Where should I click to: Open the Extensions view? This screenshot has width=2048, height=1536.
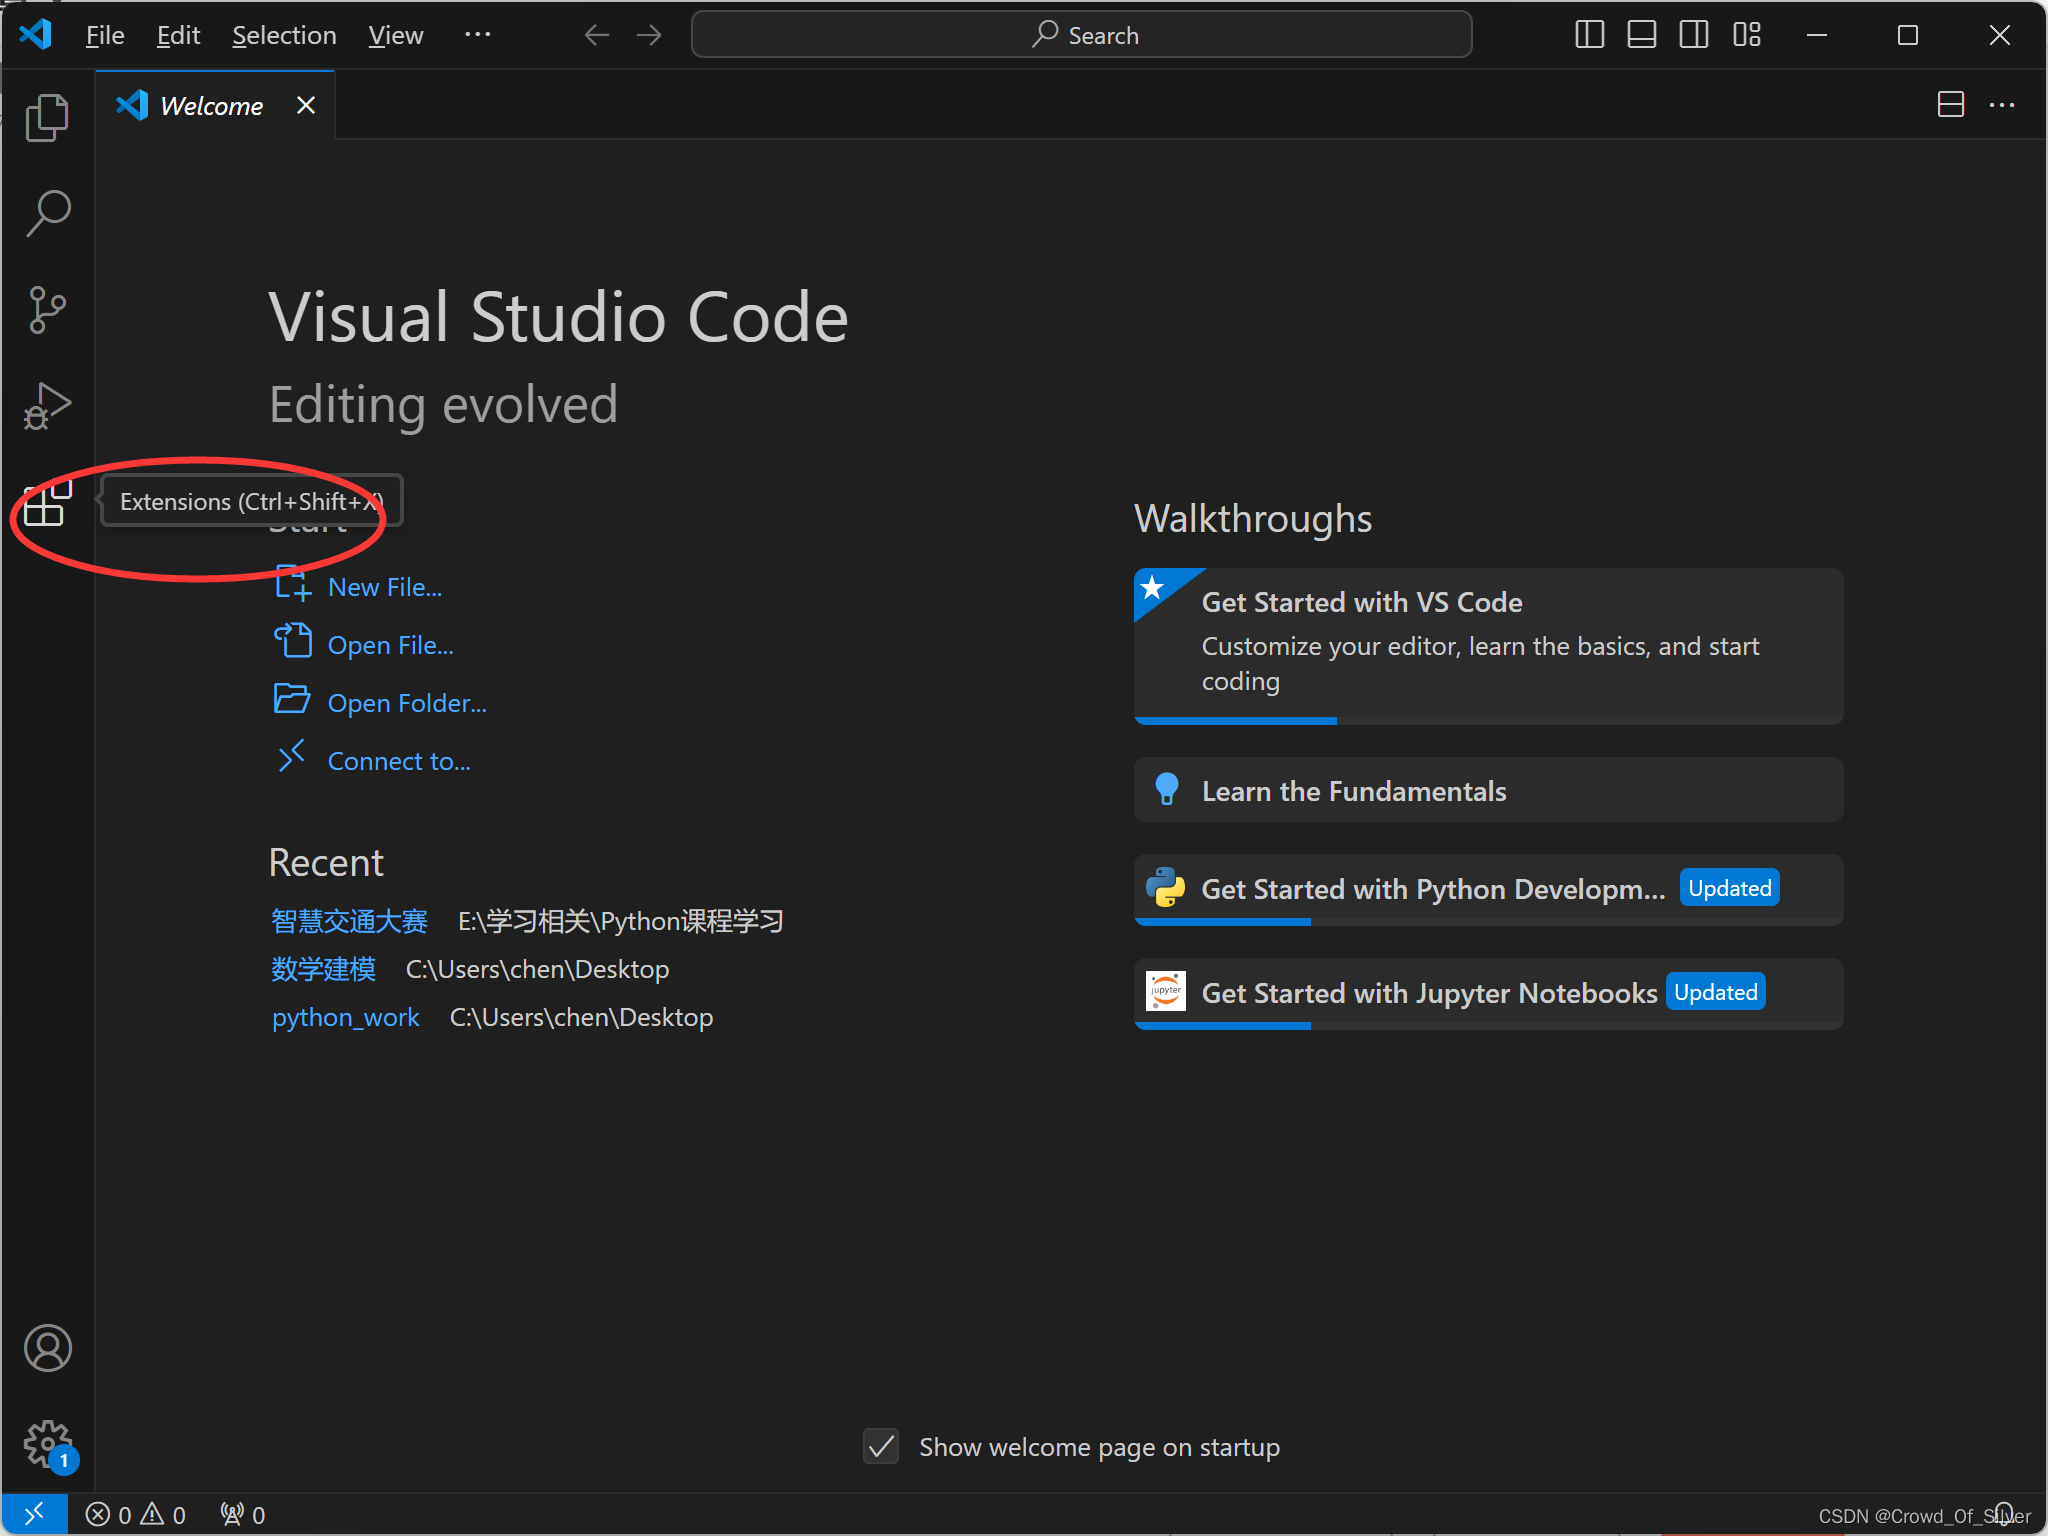pyautogui.click(x=47, y=502)
